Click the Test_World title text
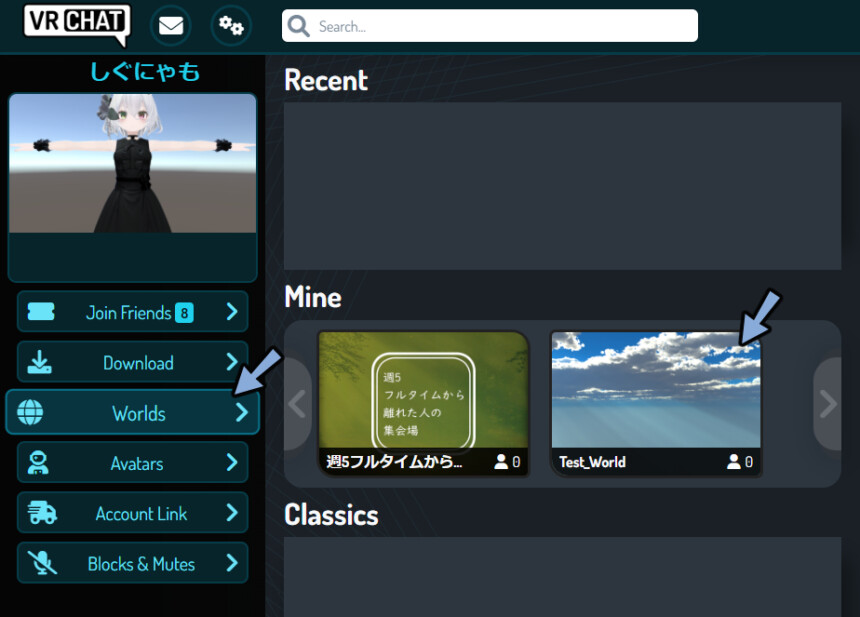This screenshot has width=860, height=617. coord(592,462)
